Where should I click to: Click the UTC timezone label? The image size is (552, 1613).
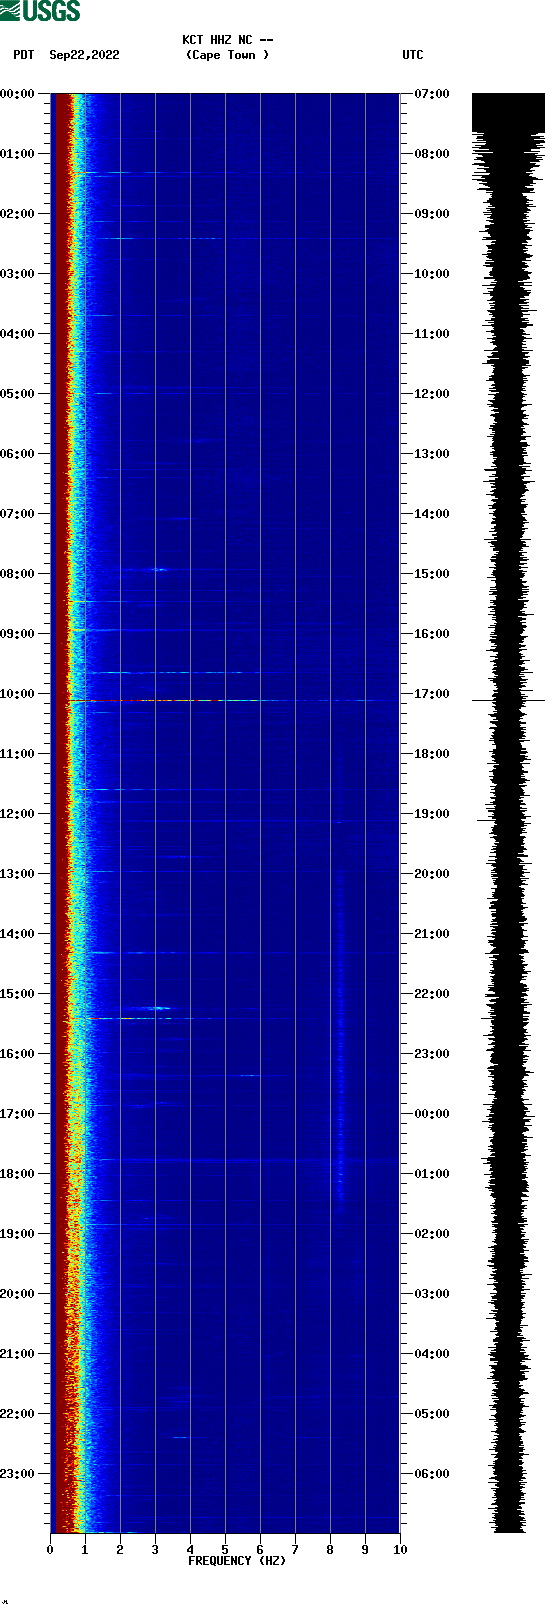click(413, 55)
